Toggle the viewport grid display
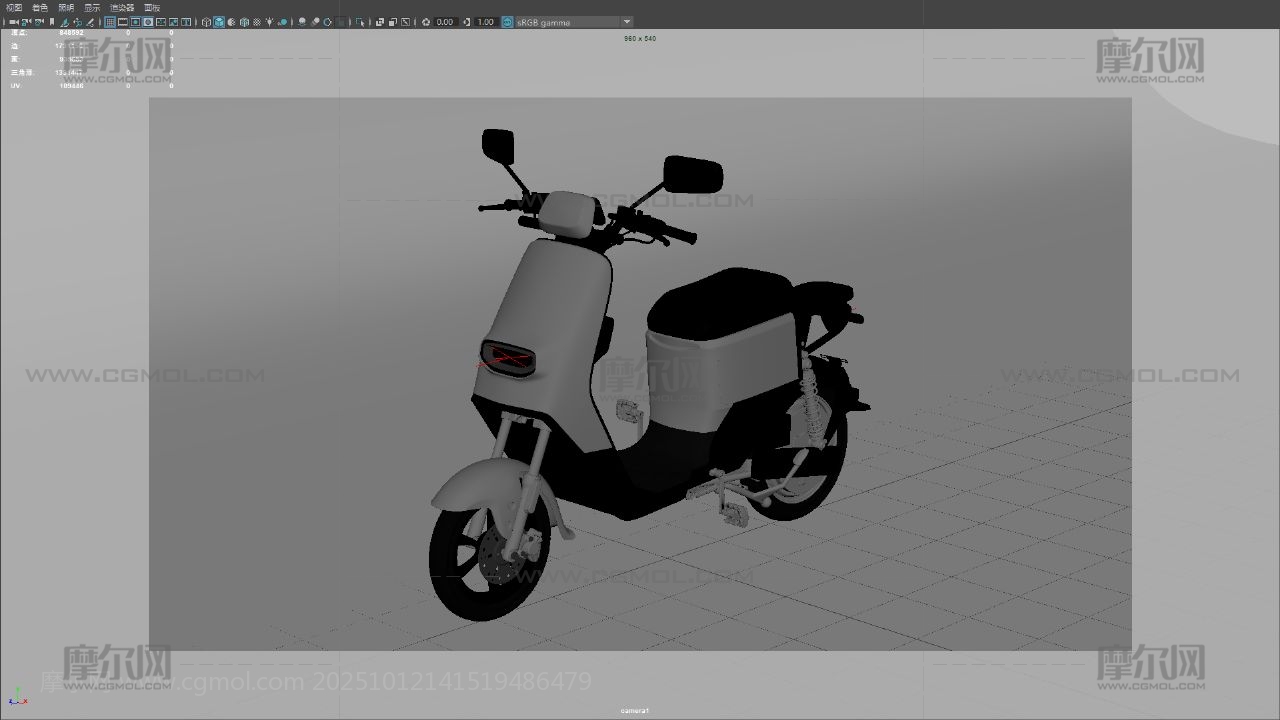Viewport: 1280px width, 720px height. click(110, 22)
